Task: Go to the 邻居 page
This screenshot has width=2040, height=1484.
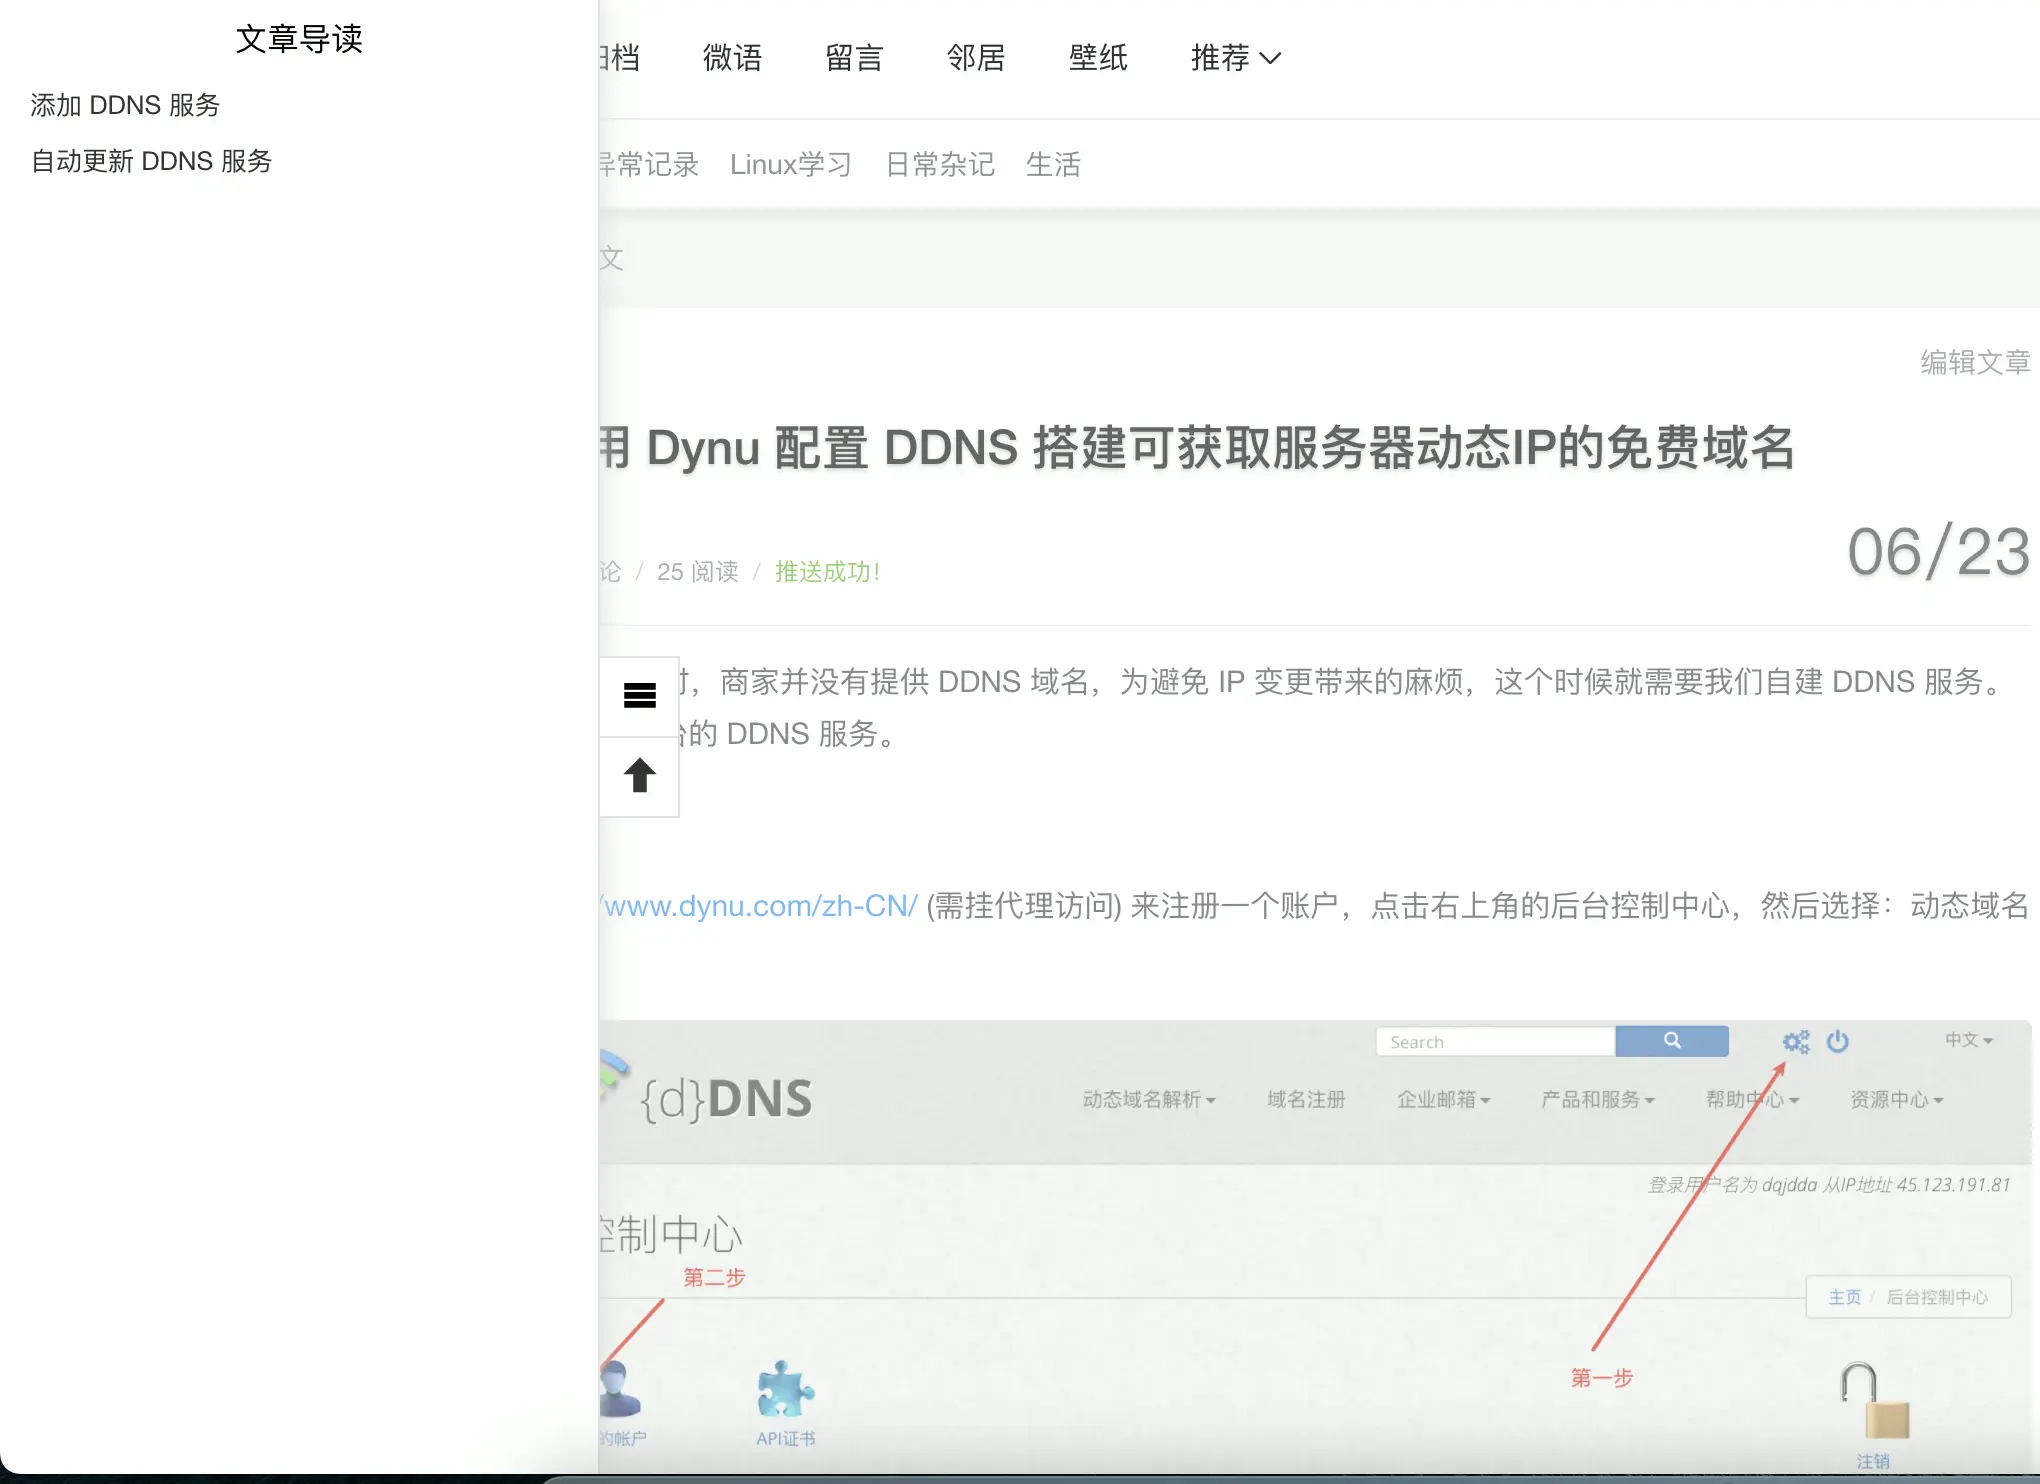Action: pyautogui.click(x=976, y=58)
